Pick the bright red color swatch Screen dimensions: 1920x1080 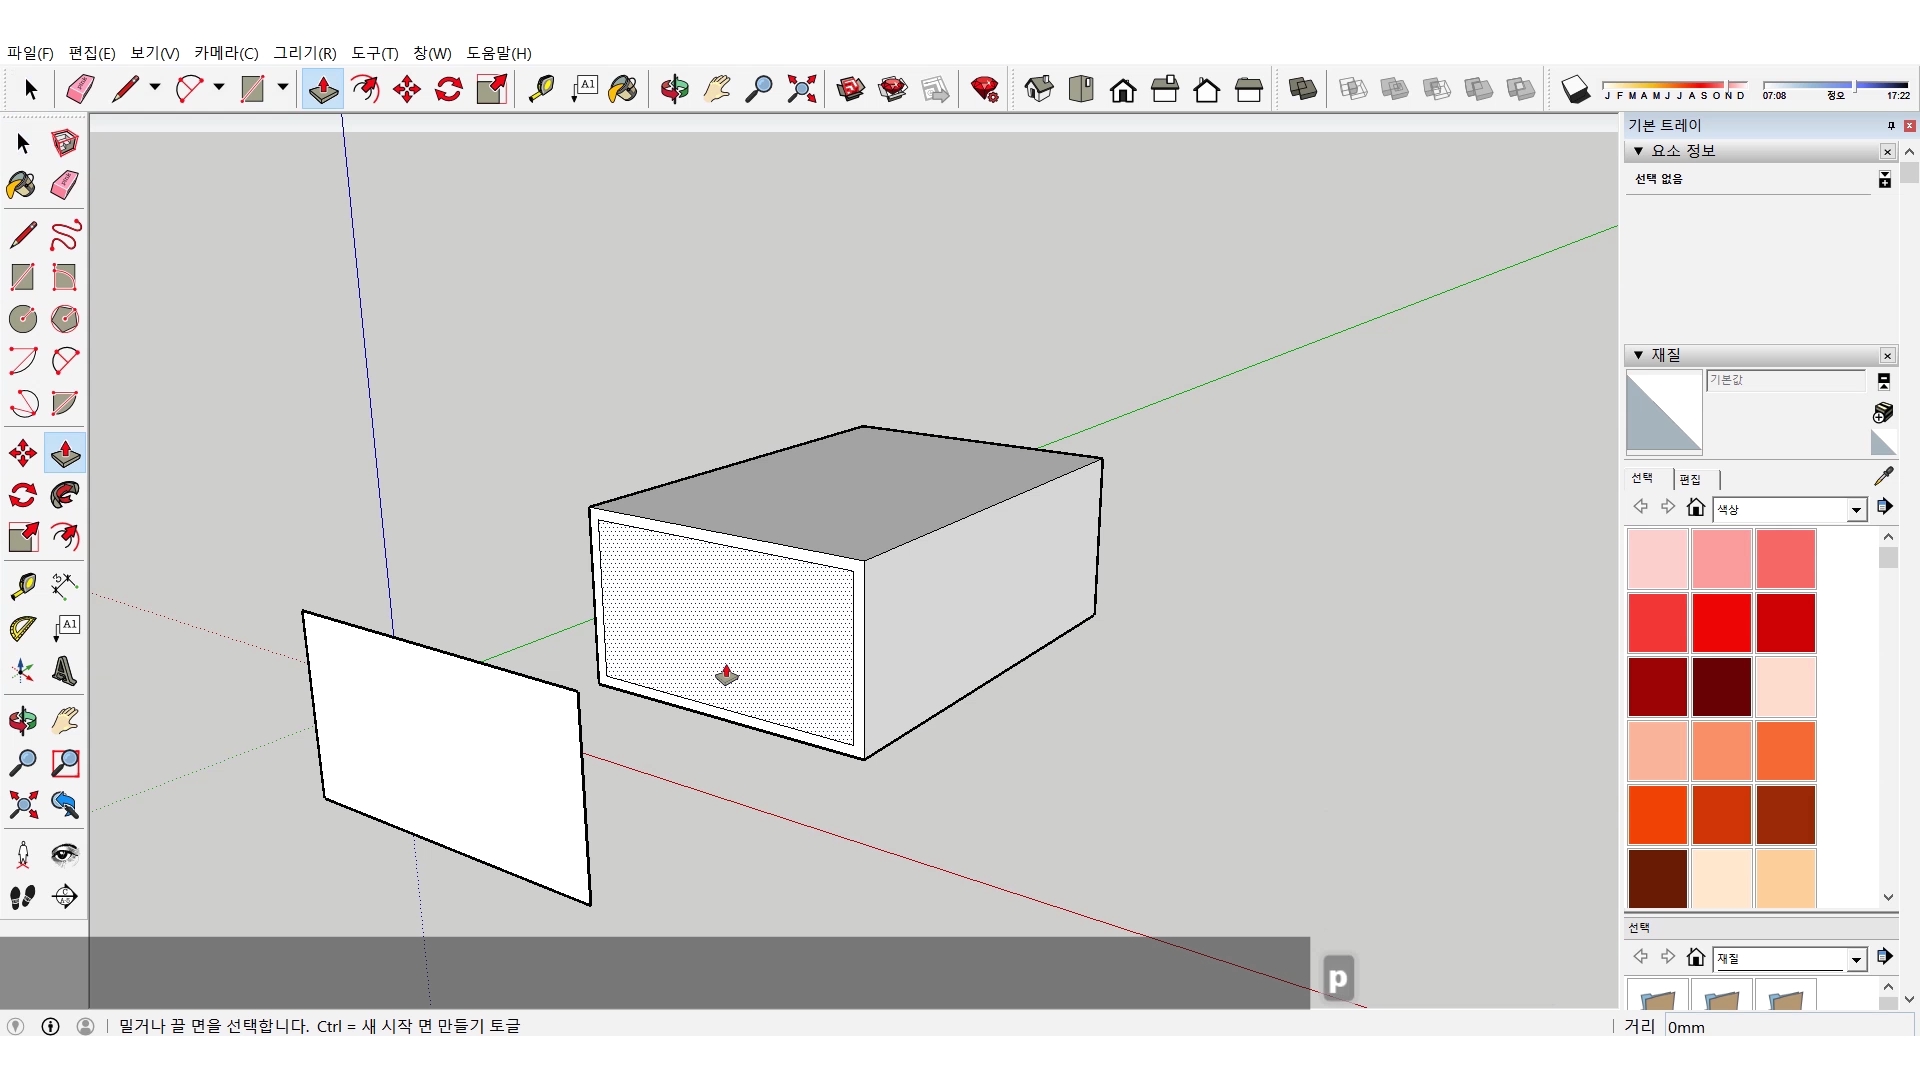tap(1721, 622)
